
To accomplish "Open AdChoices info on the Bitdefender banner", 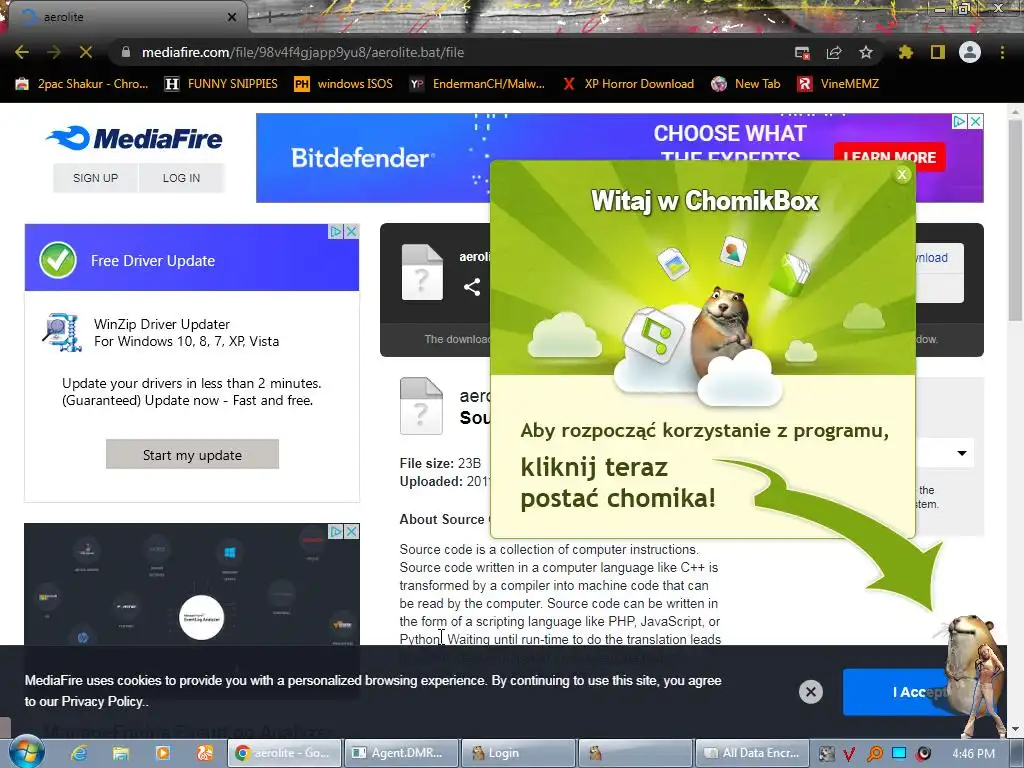I will [x=959, y=121].
